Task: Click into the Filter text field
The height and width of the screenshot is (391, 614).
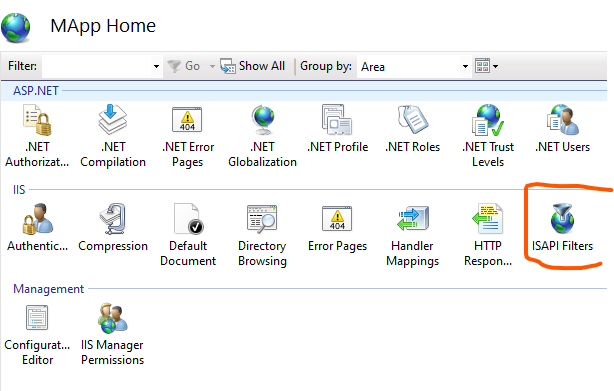Action: [x=97, y=66]
